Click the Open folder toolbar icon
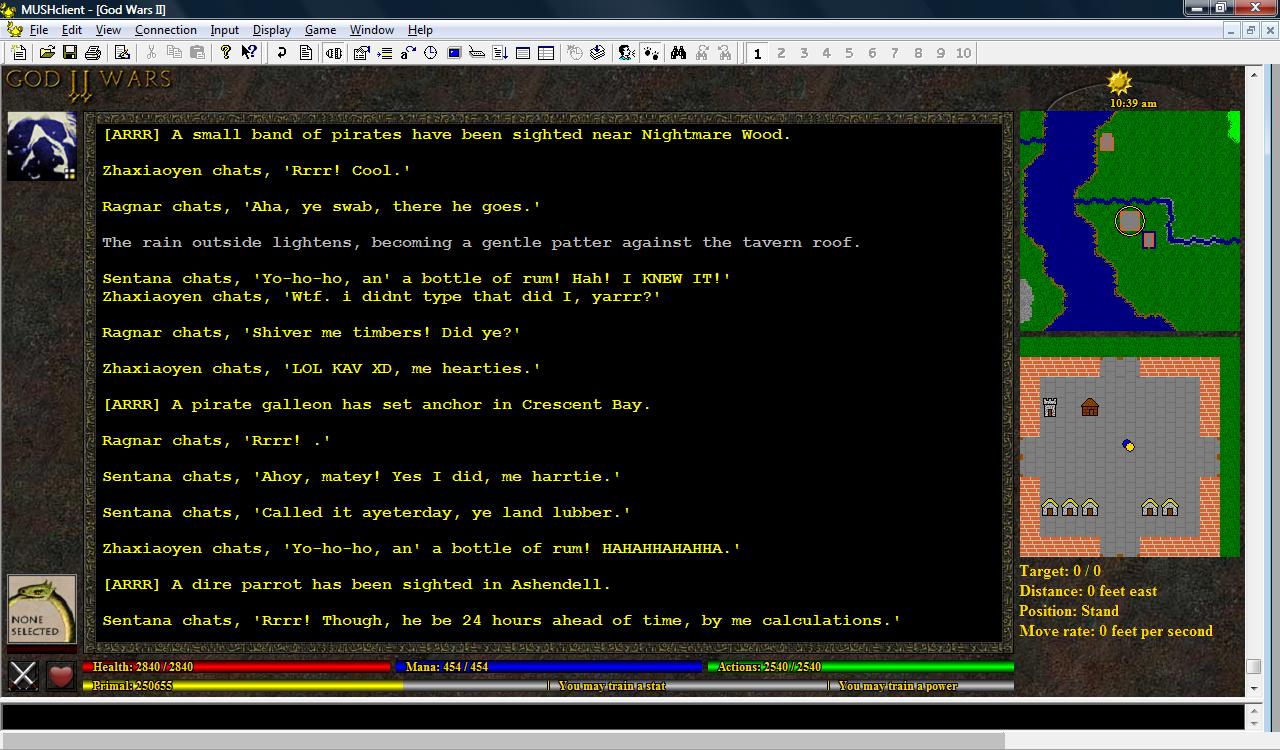The height and width of the screenshot is (750, 1280). point(47,53)
